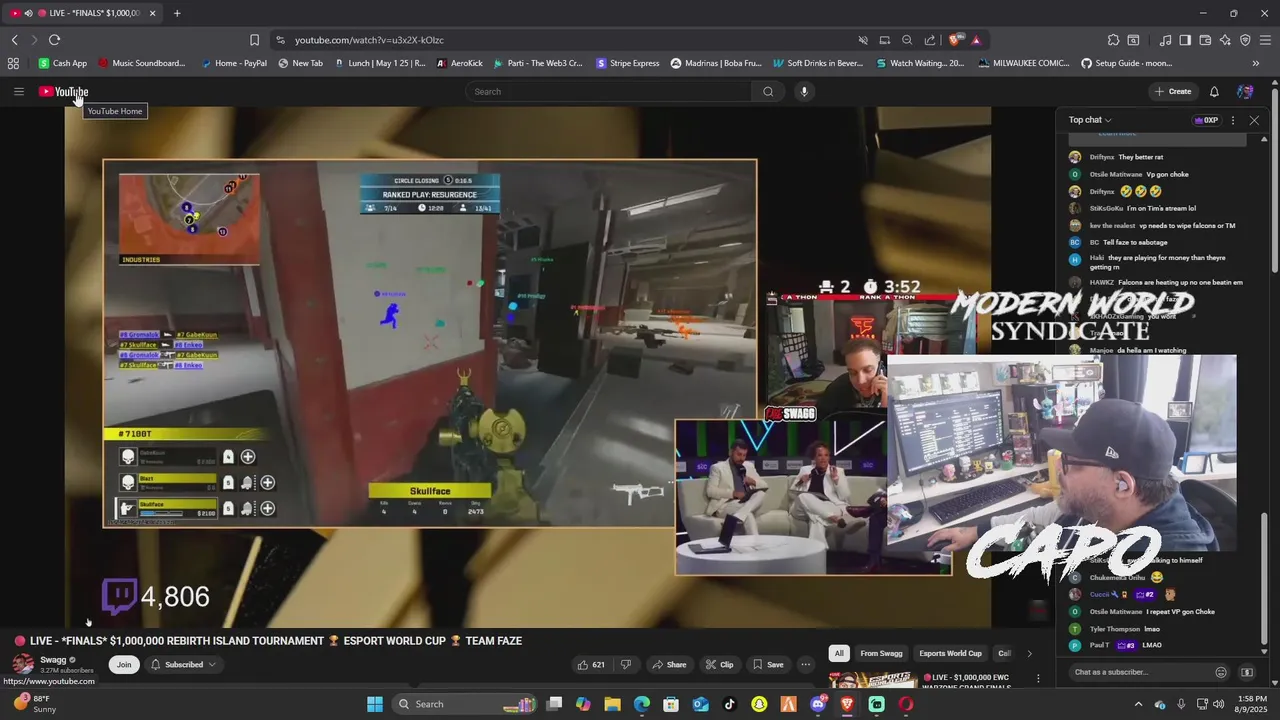Open the Swagg channel name

pyautogui.click(x=53, y=660)
